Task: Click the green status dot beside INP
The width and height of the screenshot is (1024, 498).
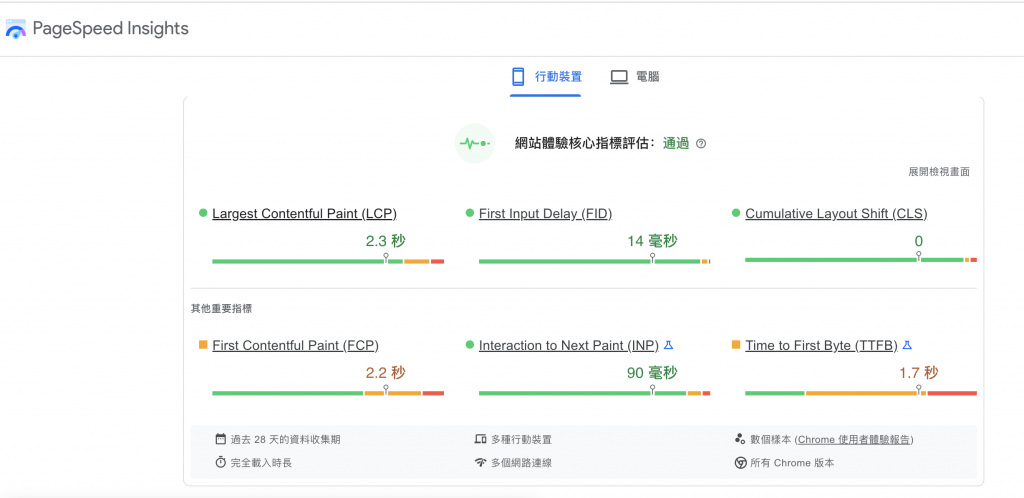Action: [x=470, y=345]
